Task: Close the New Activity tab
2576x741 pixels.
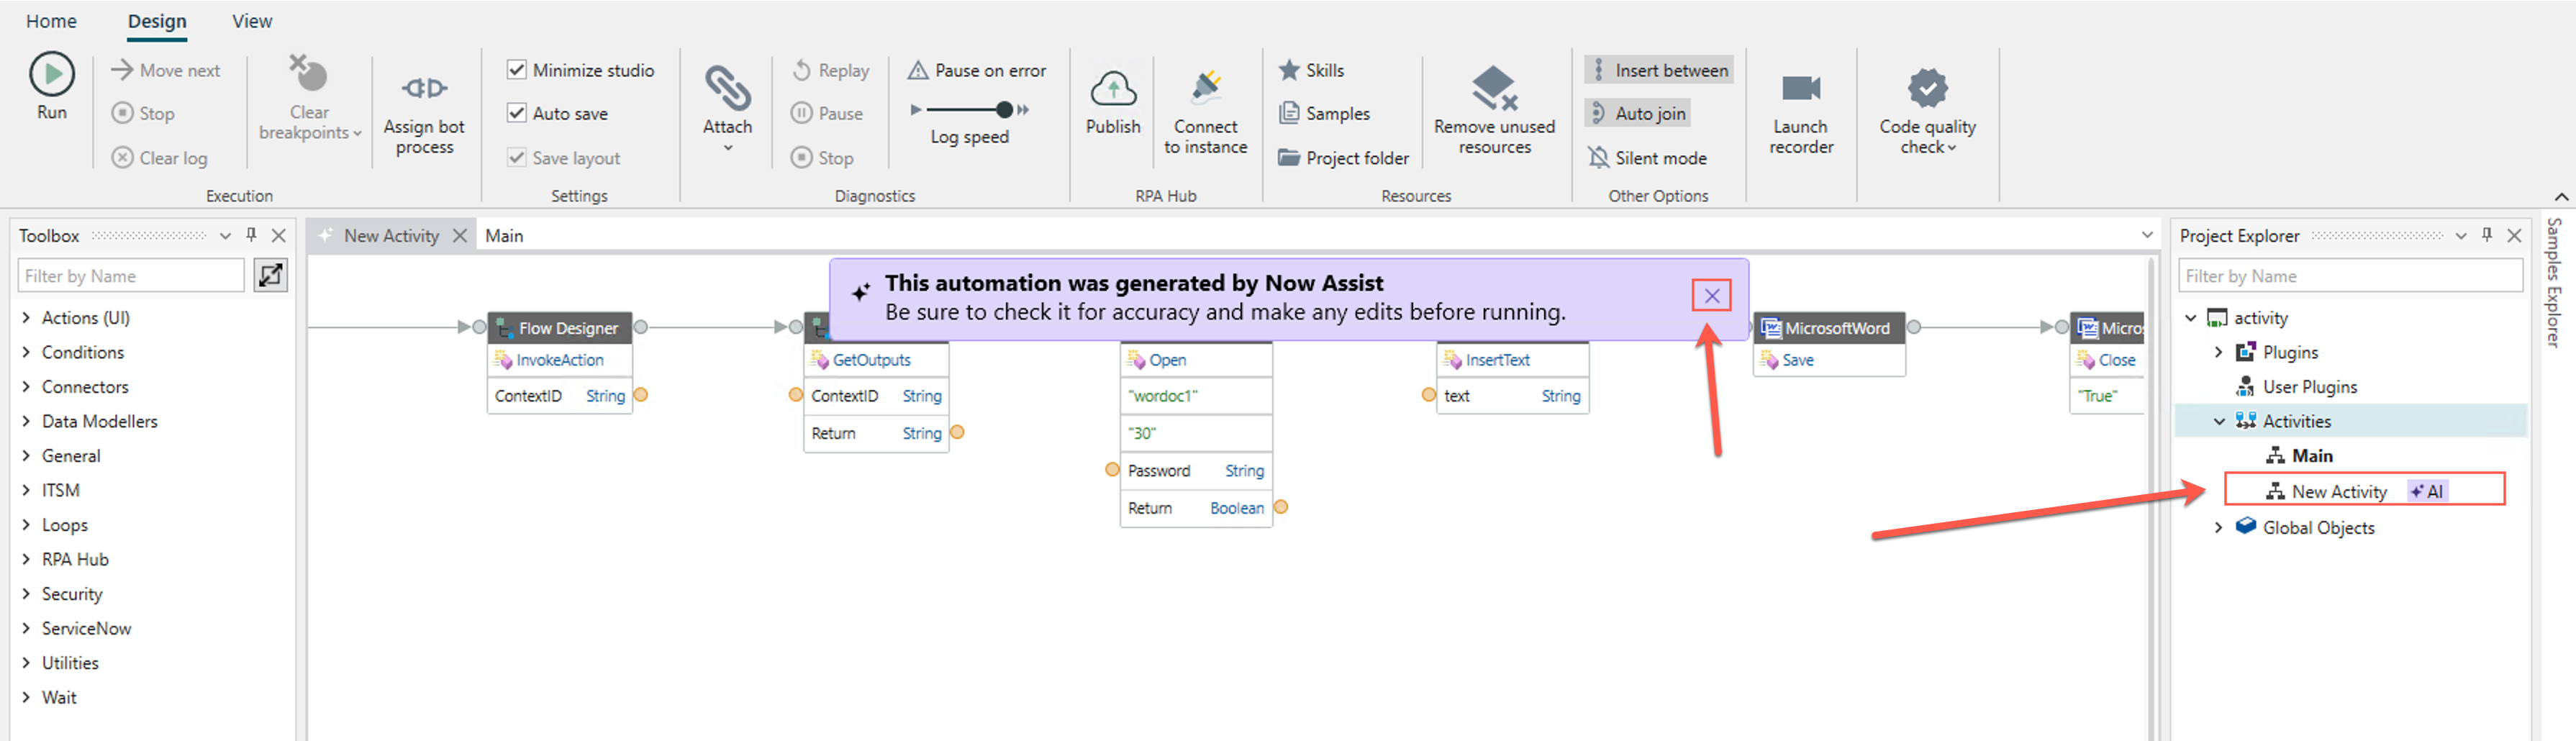Action: [x=460, y=235]
